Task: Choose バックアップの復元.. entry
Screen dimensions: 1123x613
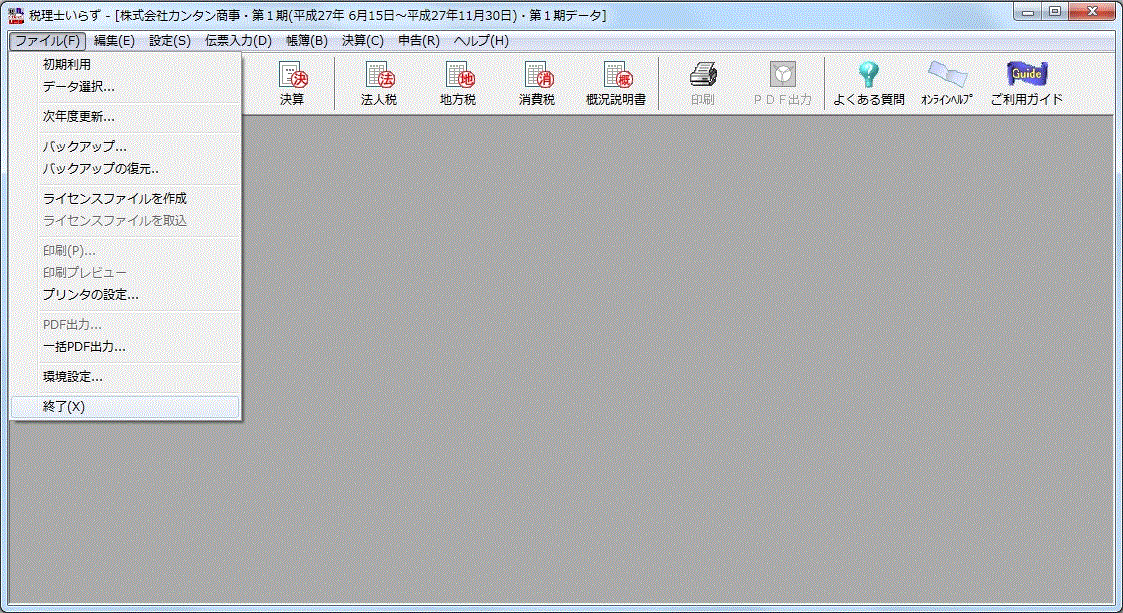Action: coord(100,169)
